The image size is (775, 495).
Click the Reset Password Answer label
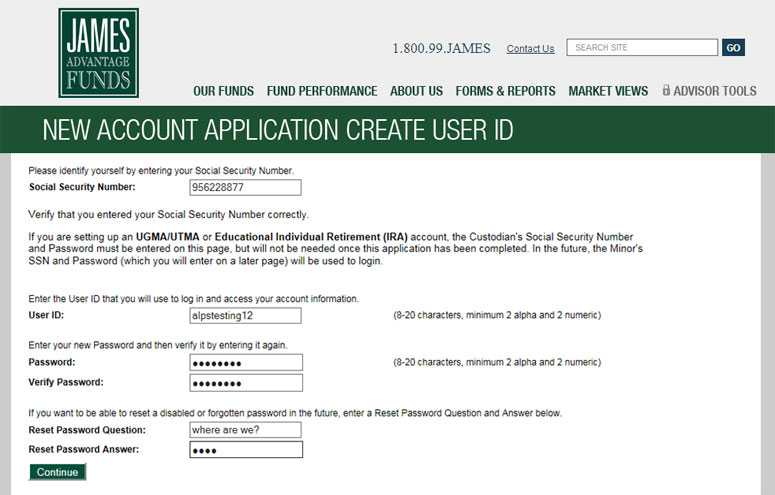[84, 449]
